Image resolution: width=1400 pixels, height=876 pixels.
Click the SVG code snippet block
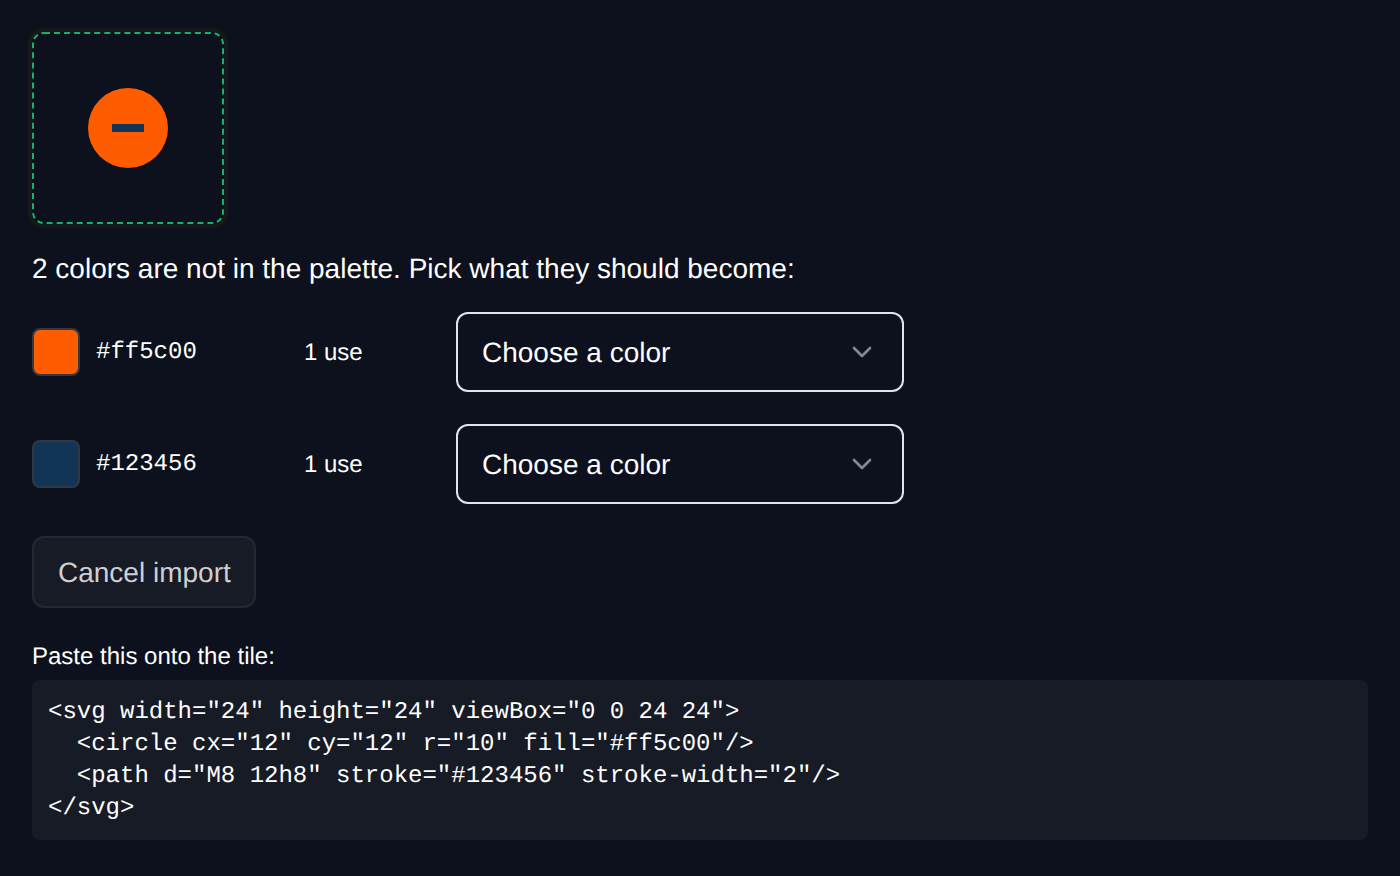[700, 760]
